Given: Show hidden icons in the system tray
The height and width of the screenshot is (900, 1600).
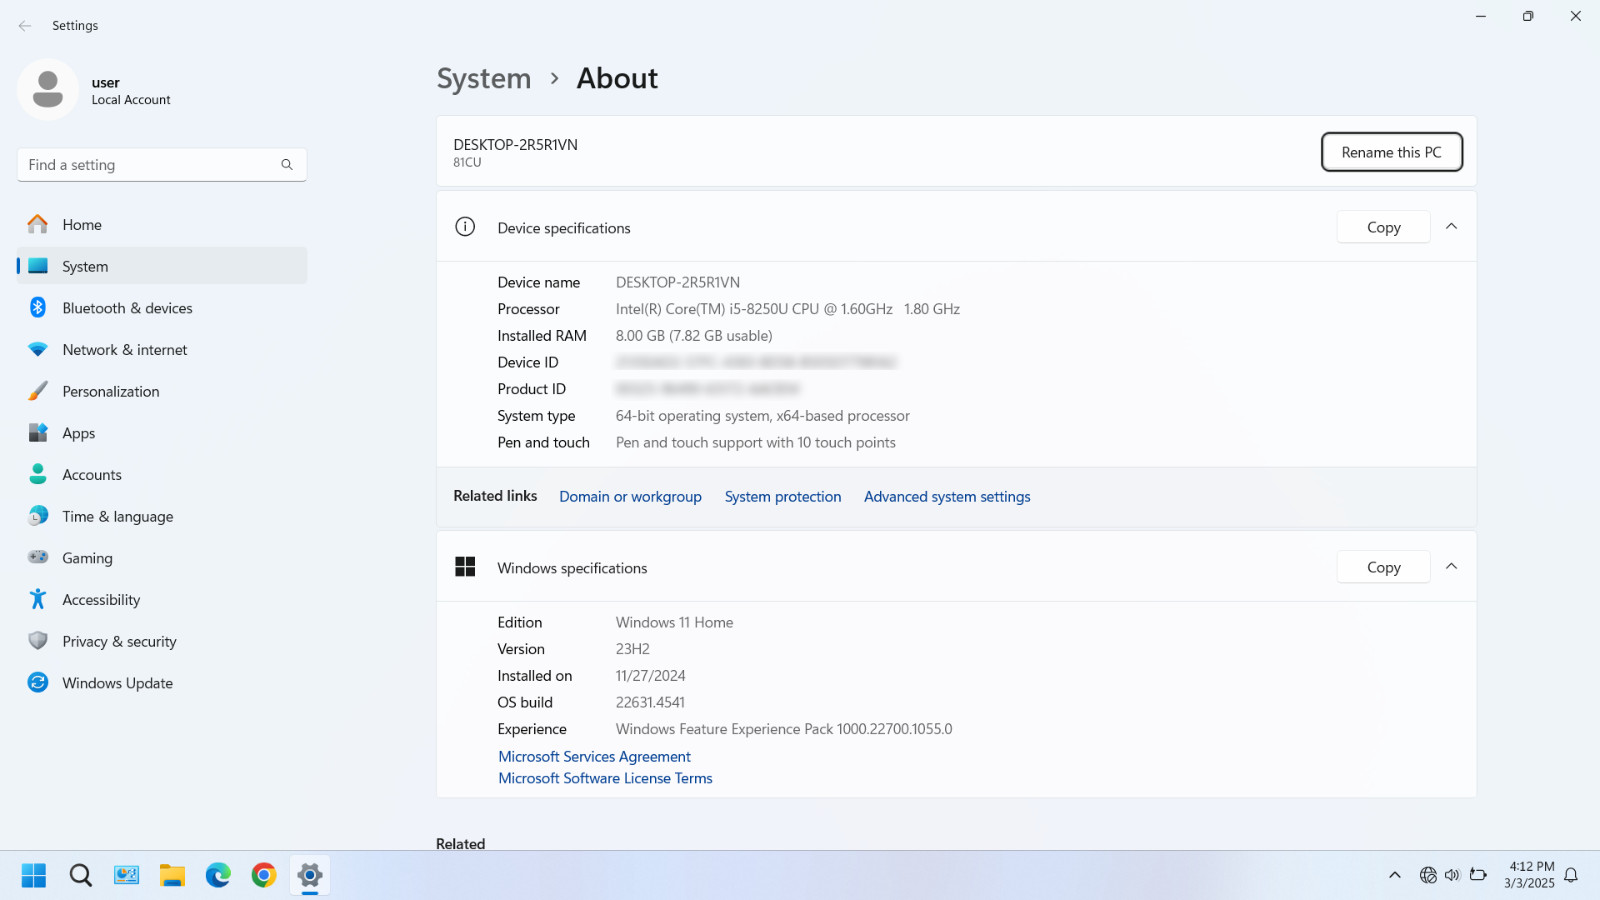Looking at the screenshot, I should 1395,876.
